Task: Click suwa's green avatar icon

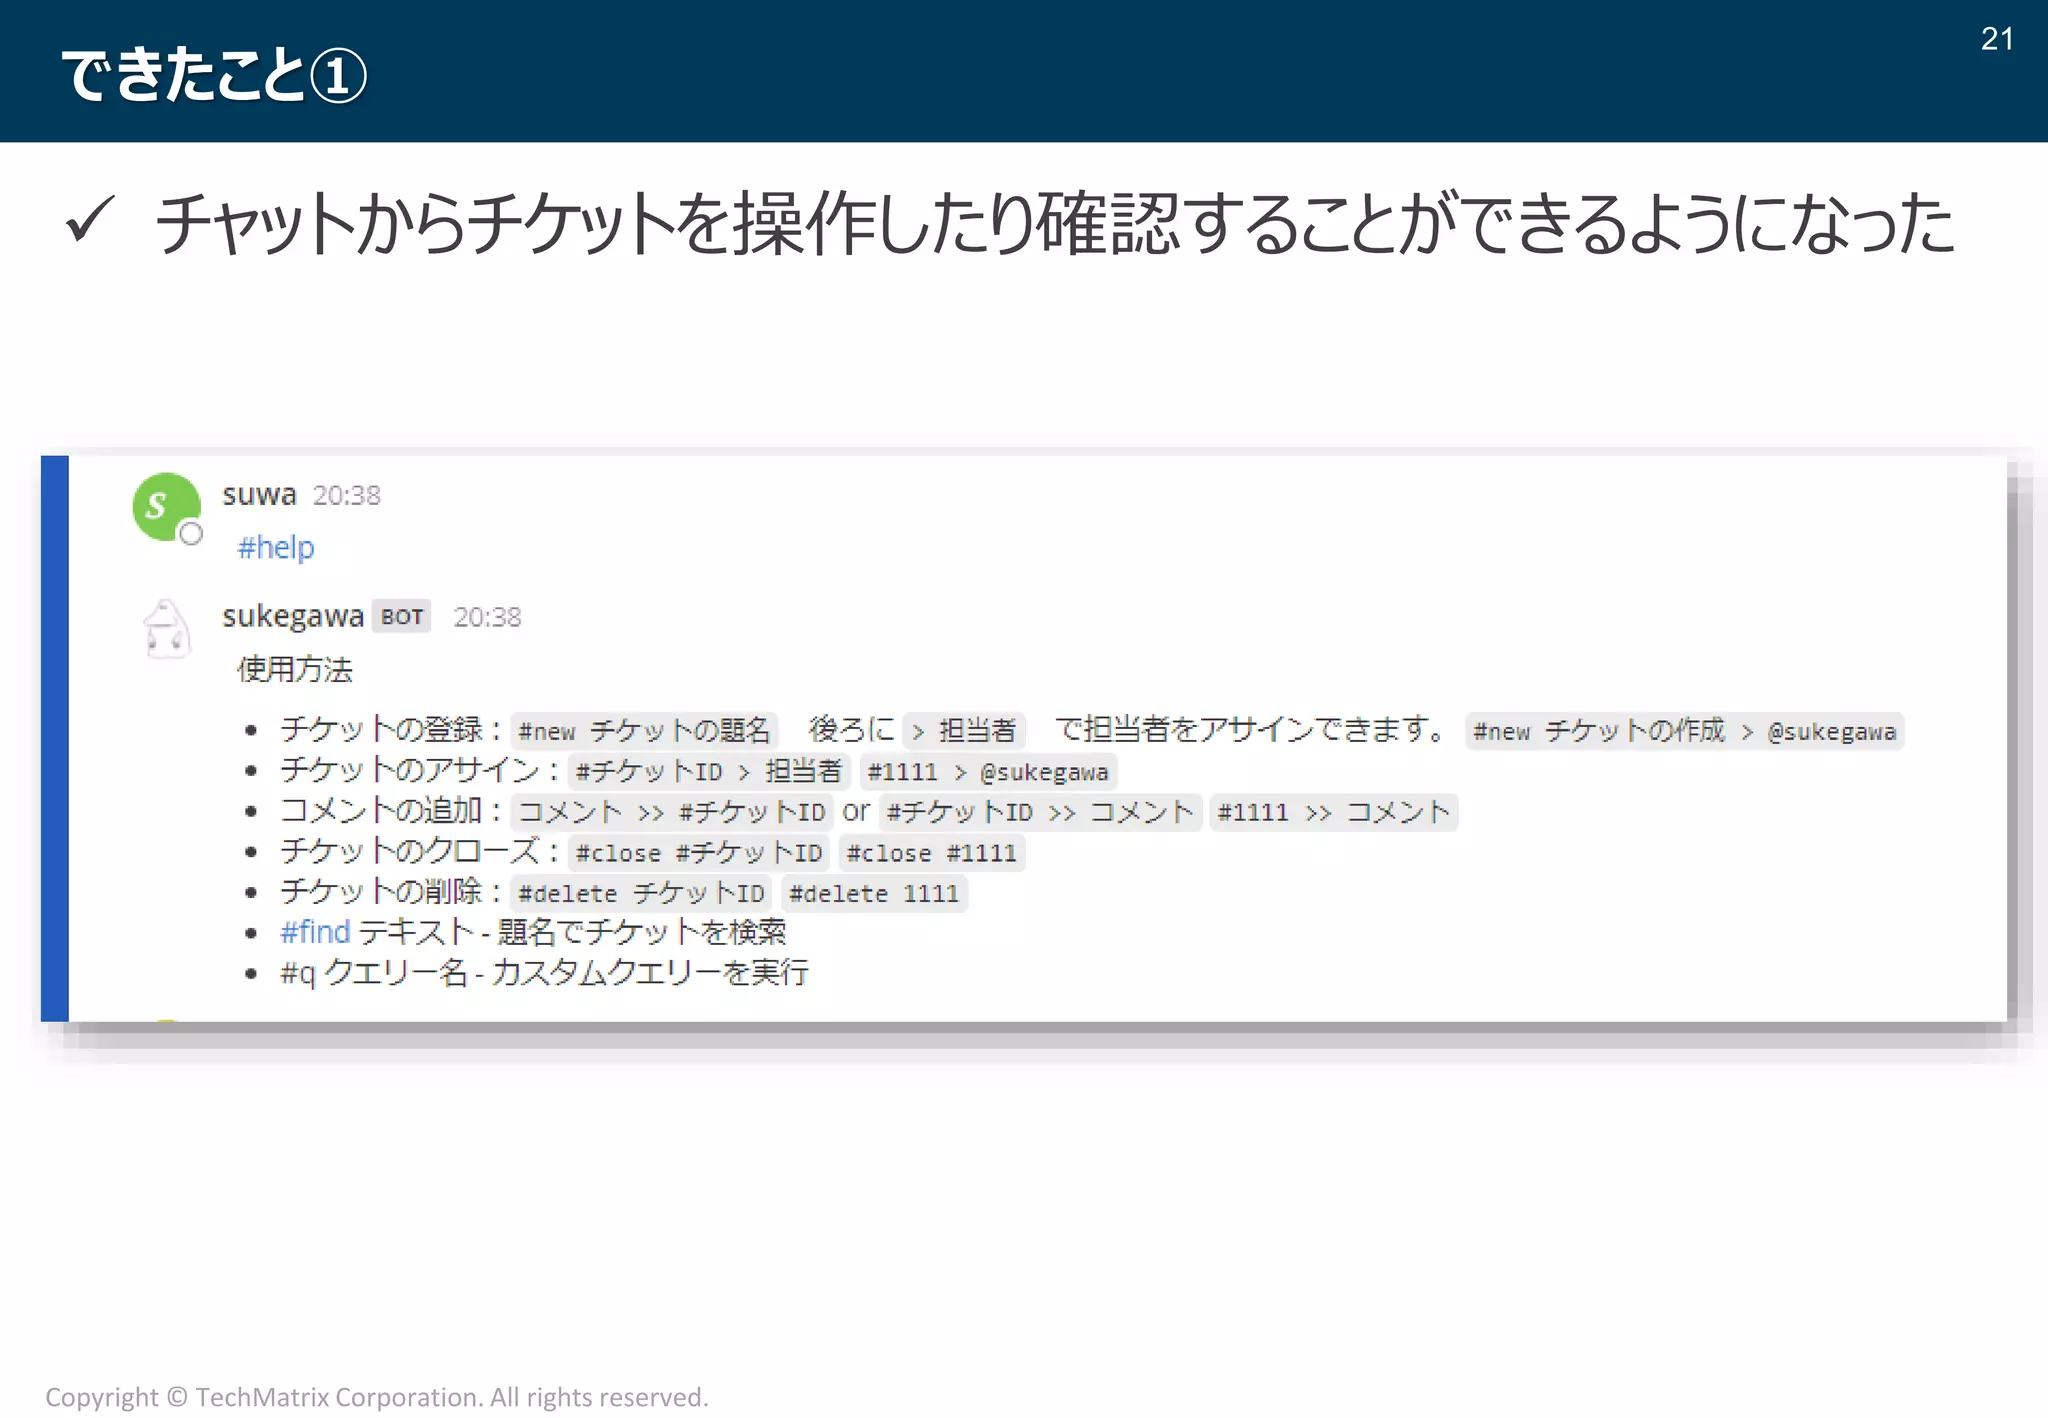Action: 166,507
